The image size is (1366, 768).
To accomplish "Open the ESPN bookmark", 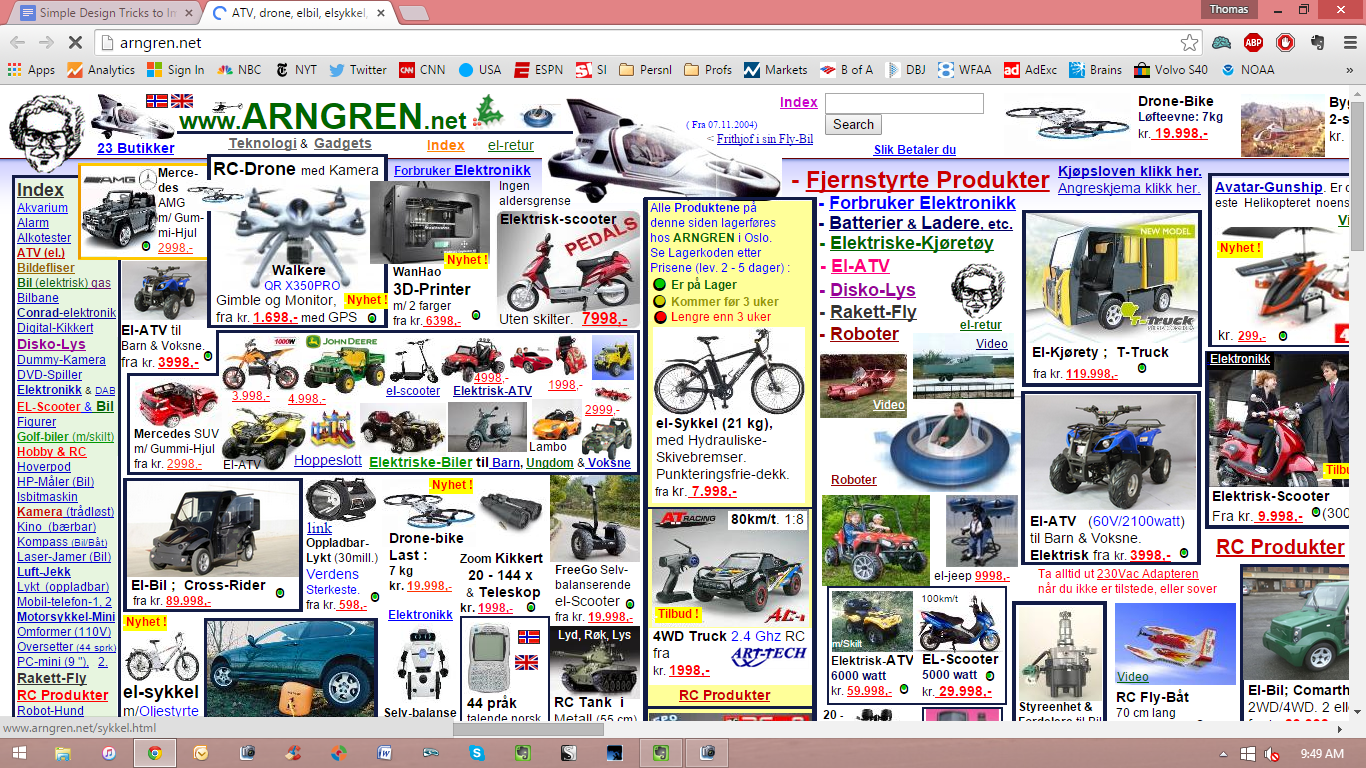I will [538, 70].
